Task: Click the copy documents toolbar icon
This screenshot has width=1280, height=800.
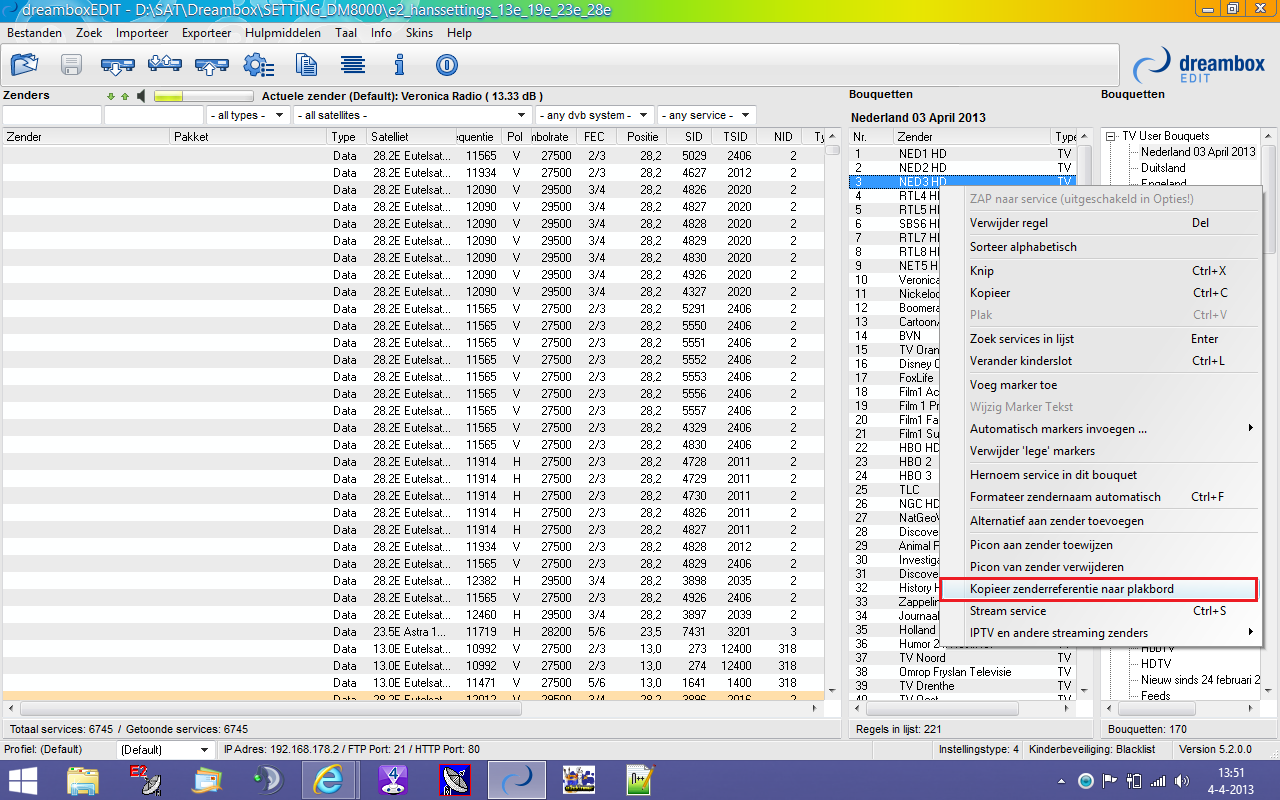Action: 306,66
